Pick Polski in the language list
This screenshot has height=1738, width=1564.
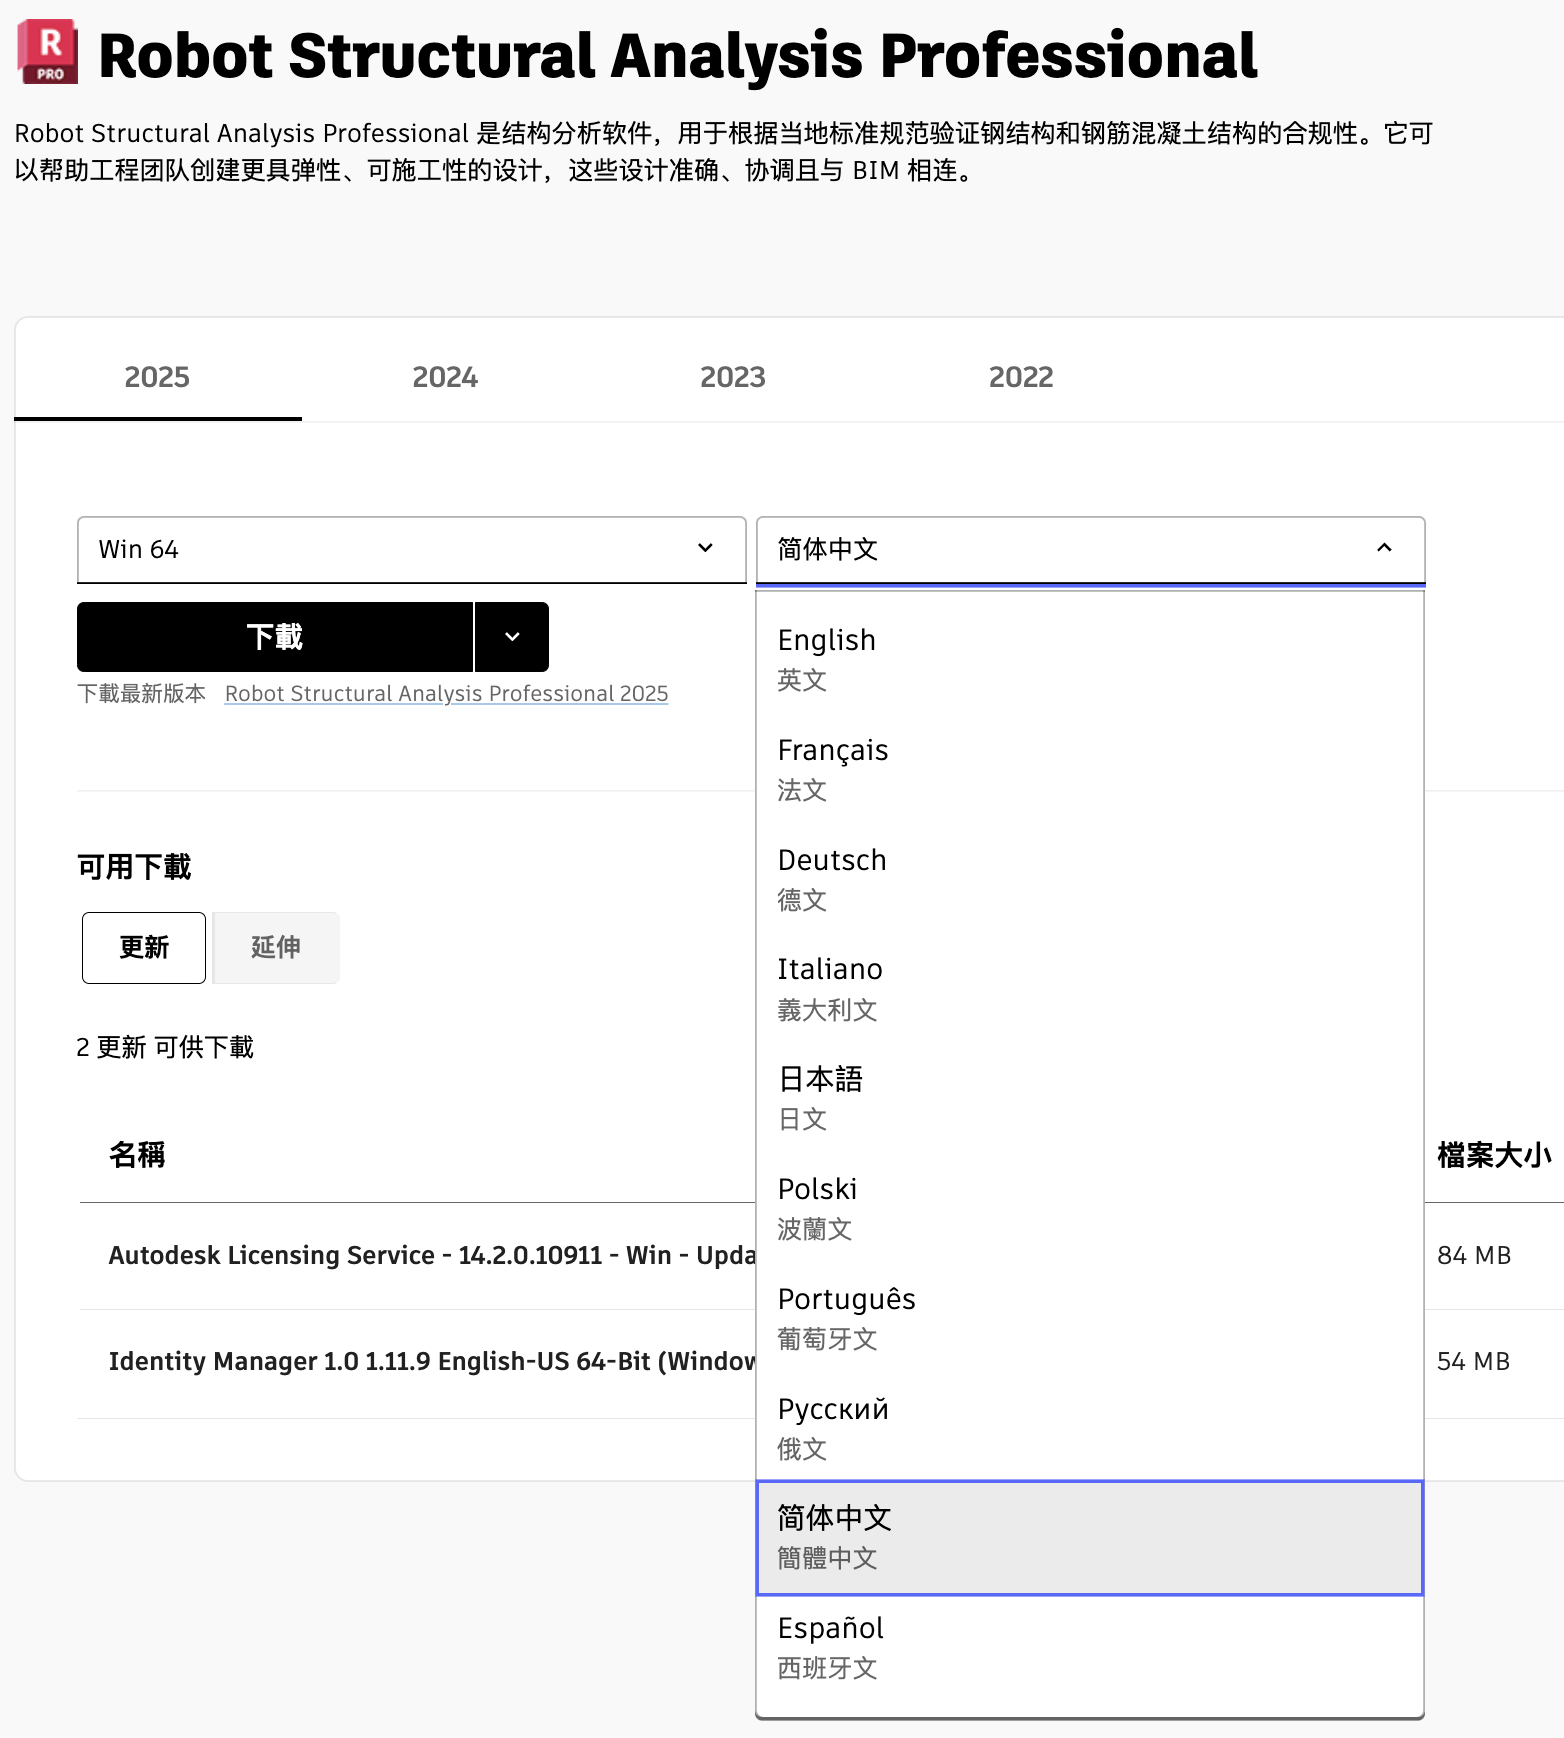click(x=1088, y=1207)
